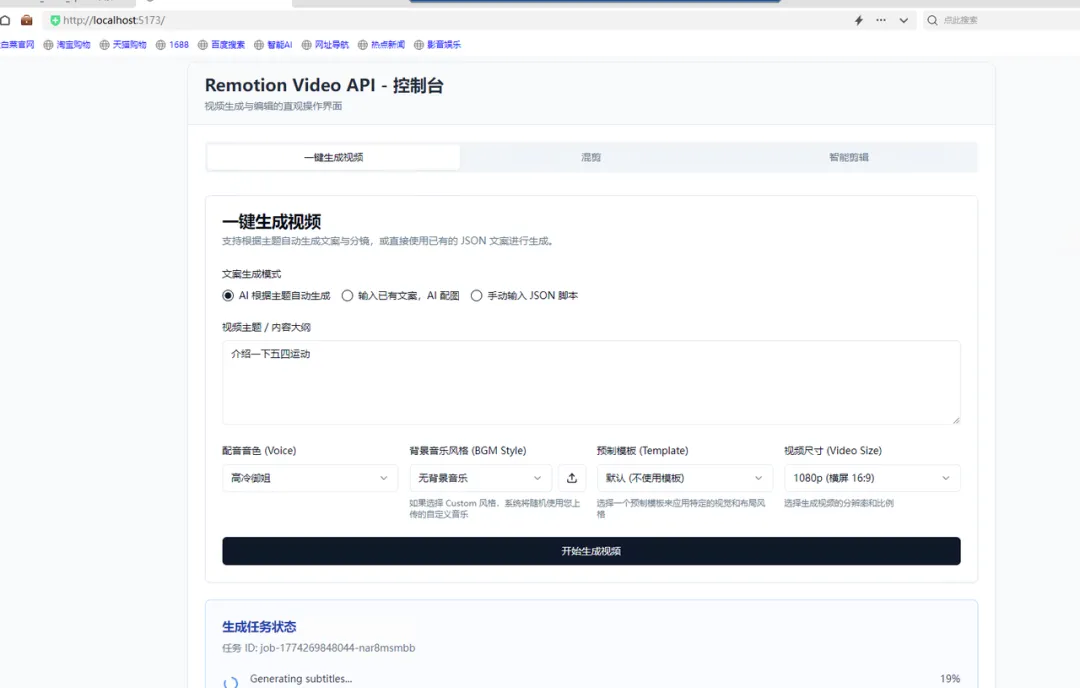Activate the browser search box magnifier

click(932, 20)
